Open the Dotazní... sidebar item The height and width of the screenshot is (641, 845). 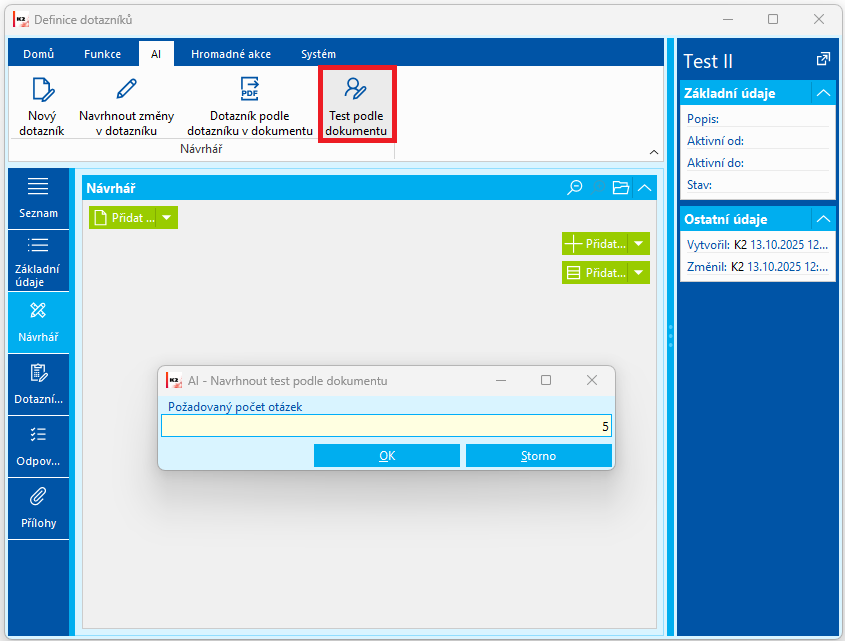pos(38,384)
